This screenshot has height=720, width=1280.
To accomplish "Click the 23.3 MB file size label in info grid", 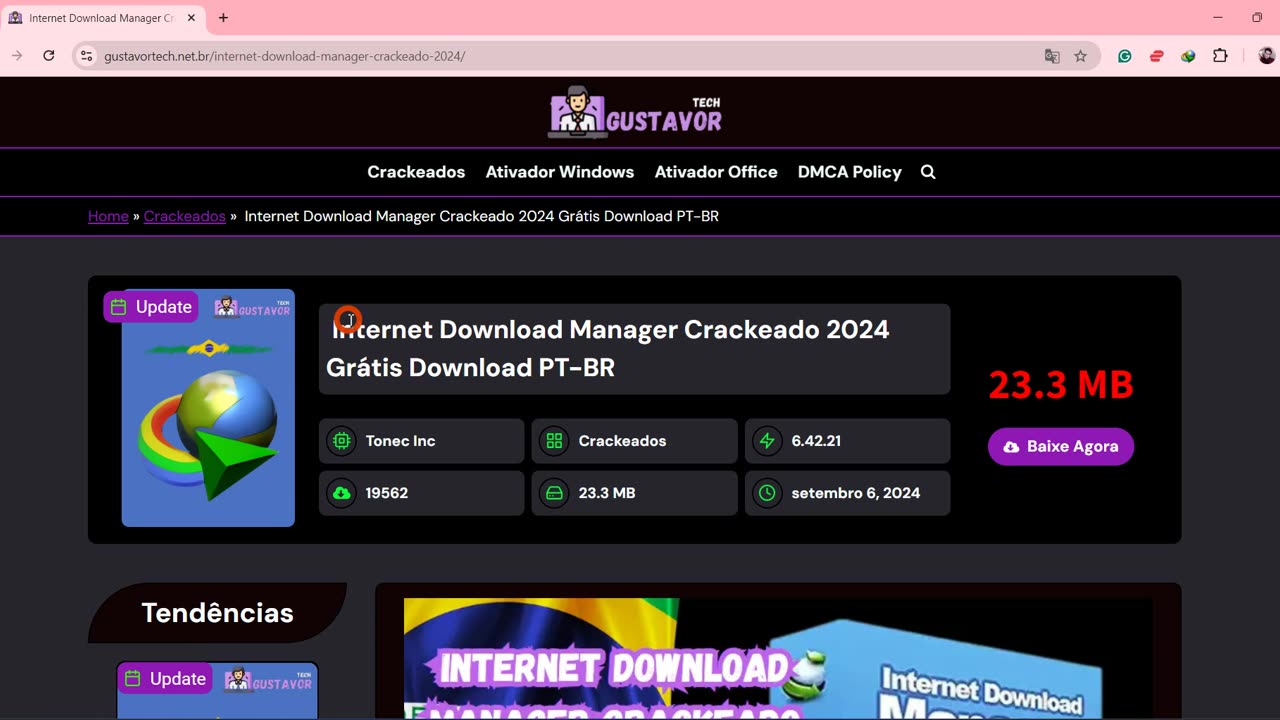I will [x=607, y=493].
